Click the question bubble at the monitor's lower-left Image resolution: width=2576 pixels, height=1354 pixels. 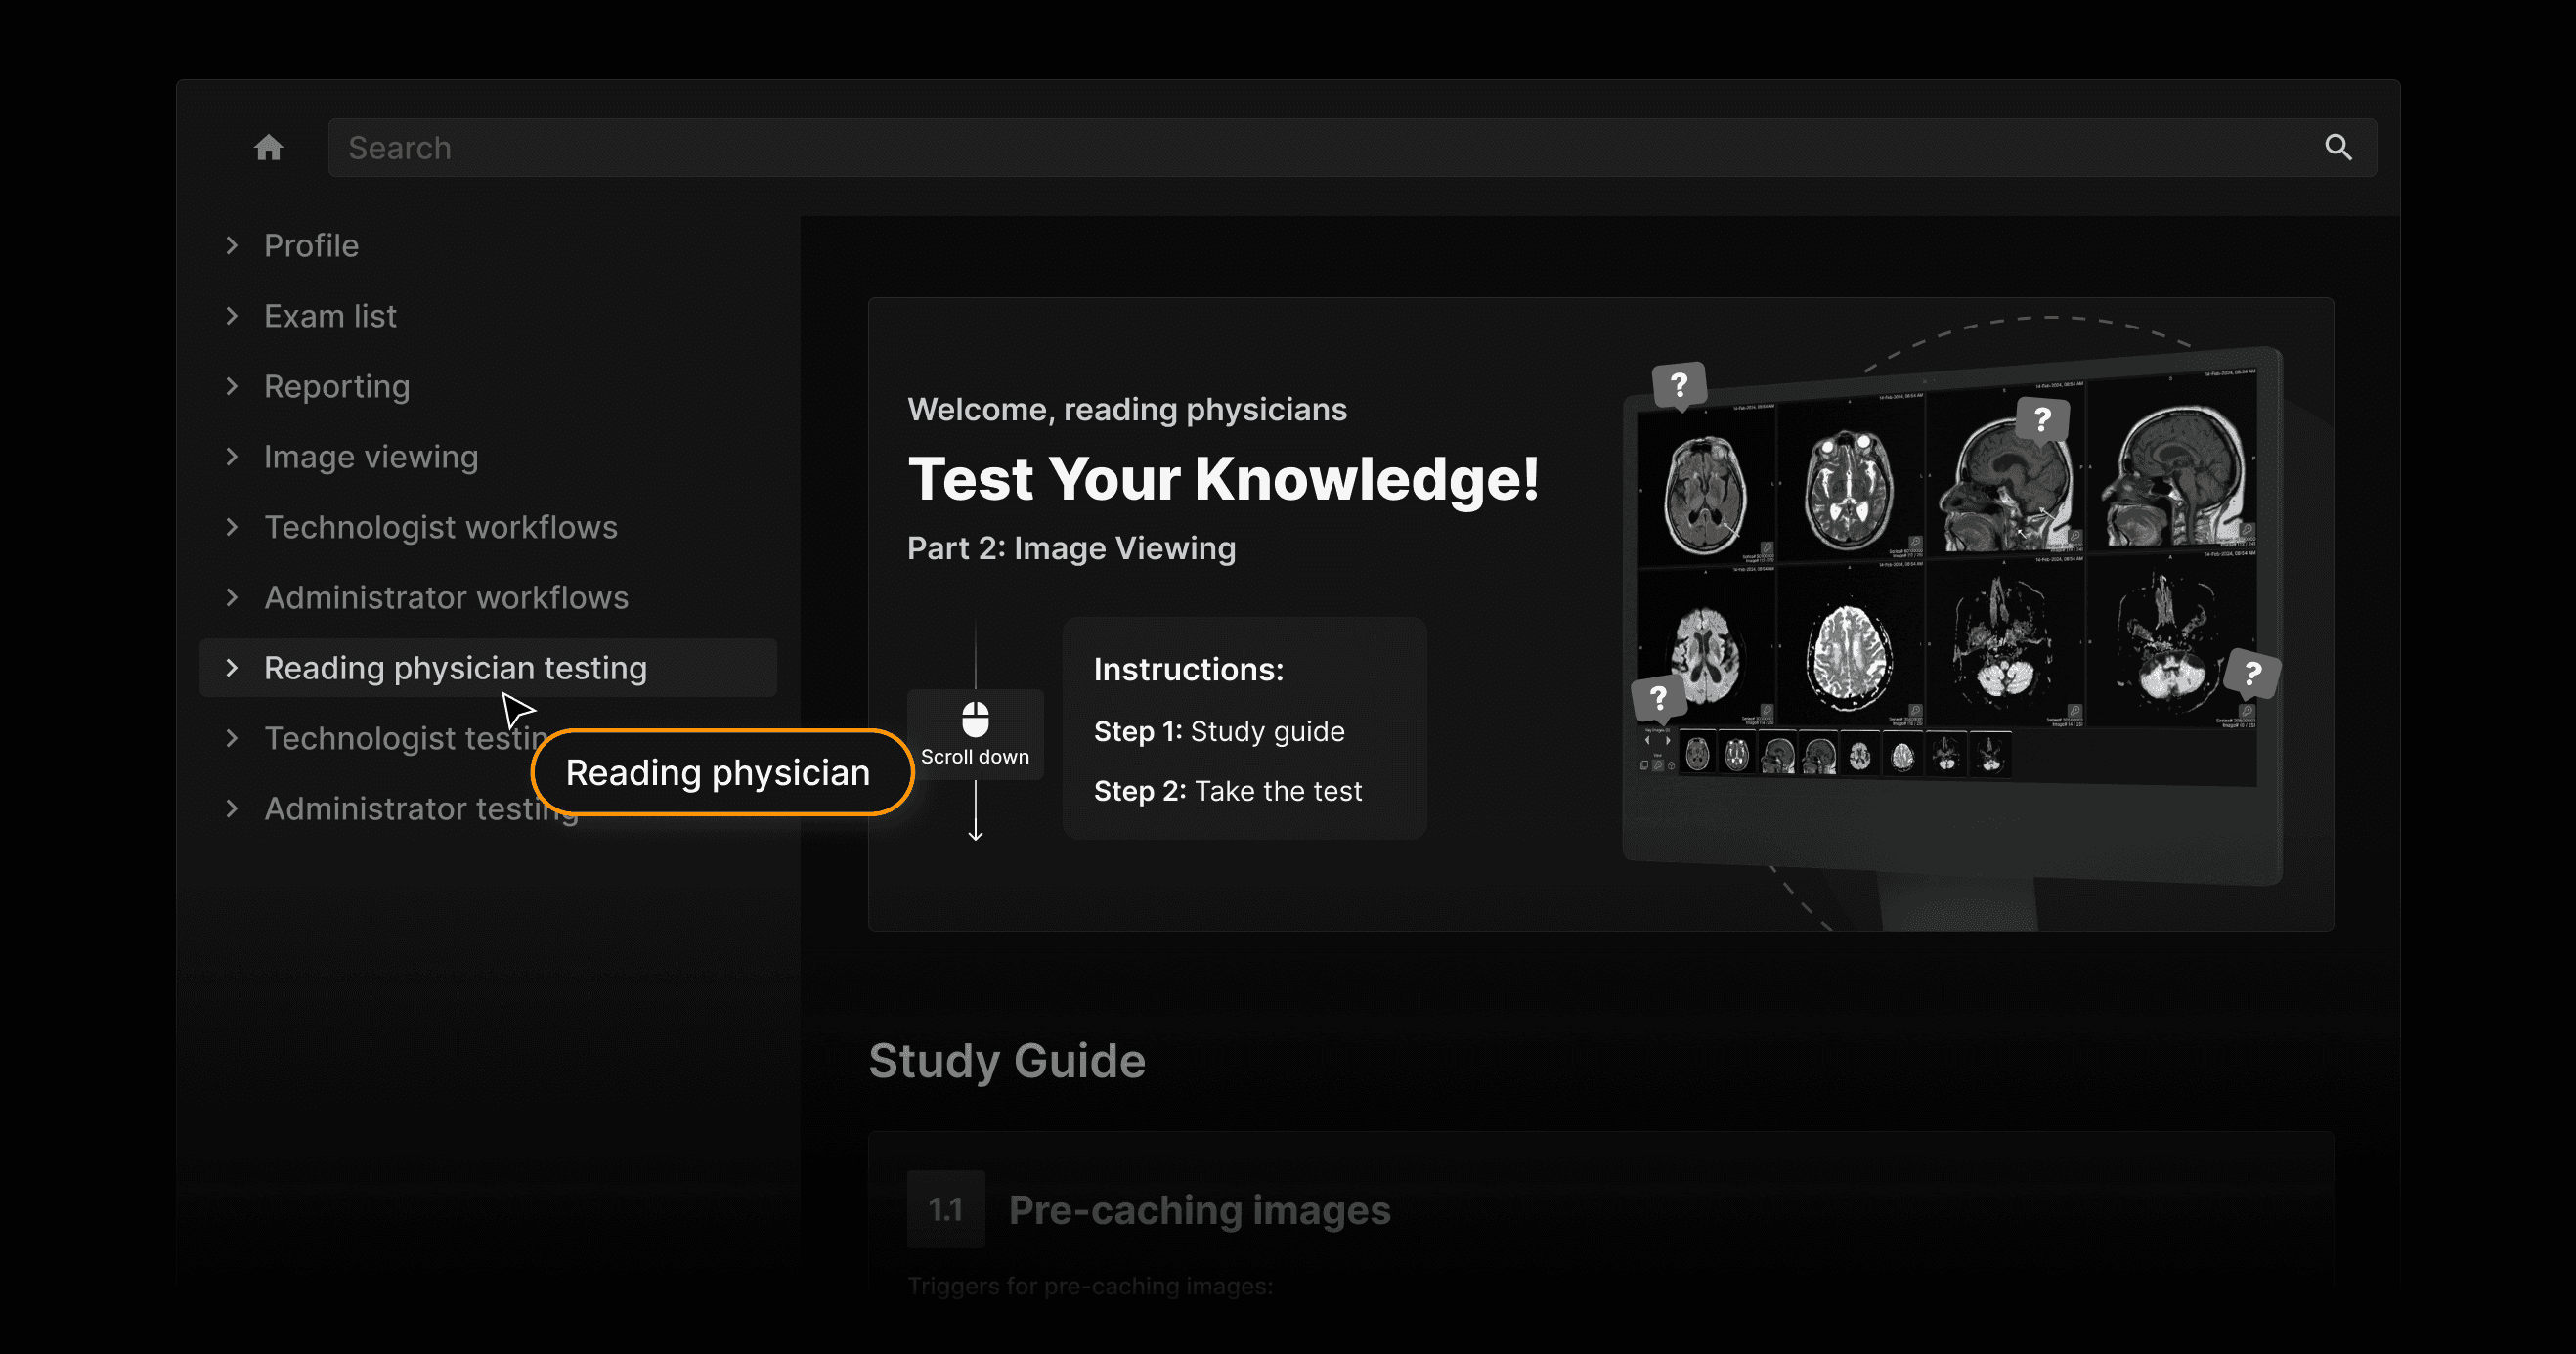point(1658,697)
